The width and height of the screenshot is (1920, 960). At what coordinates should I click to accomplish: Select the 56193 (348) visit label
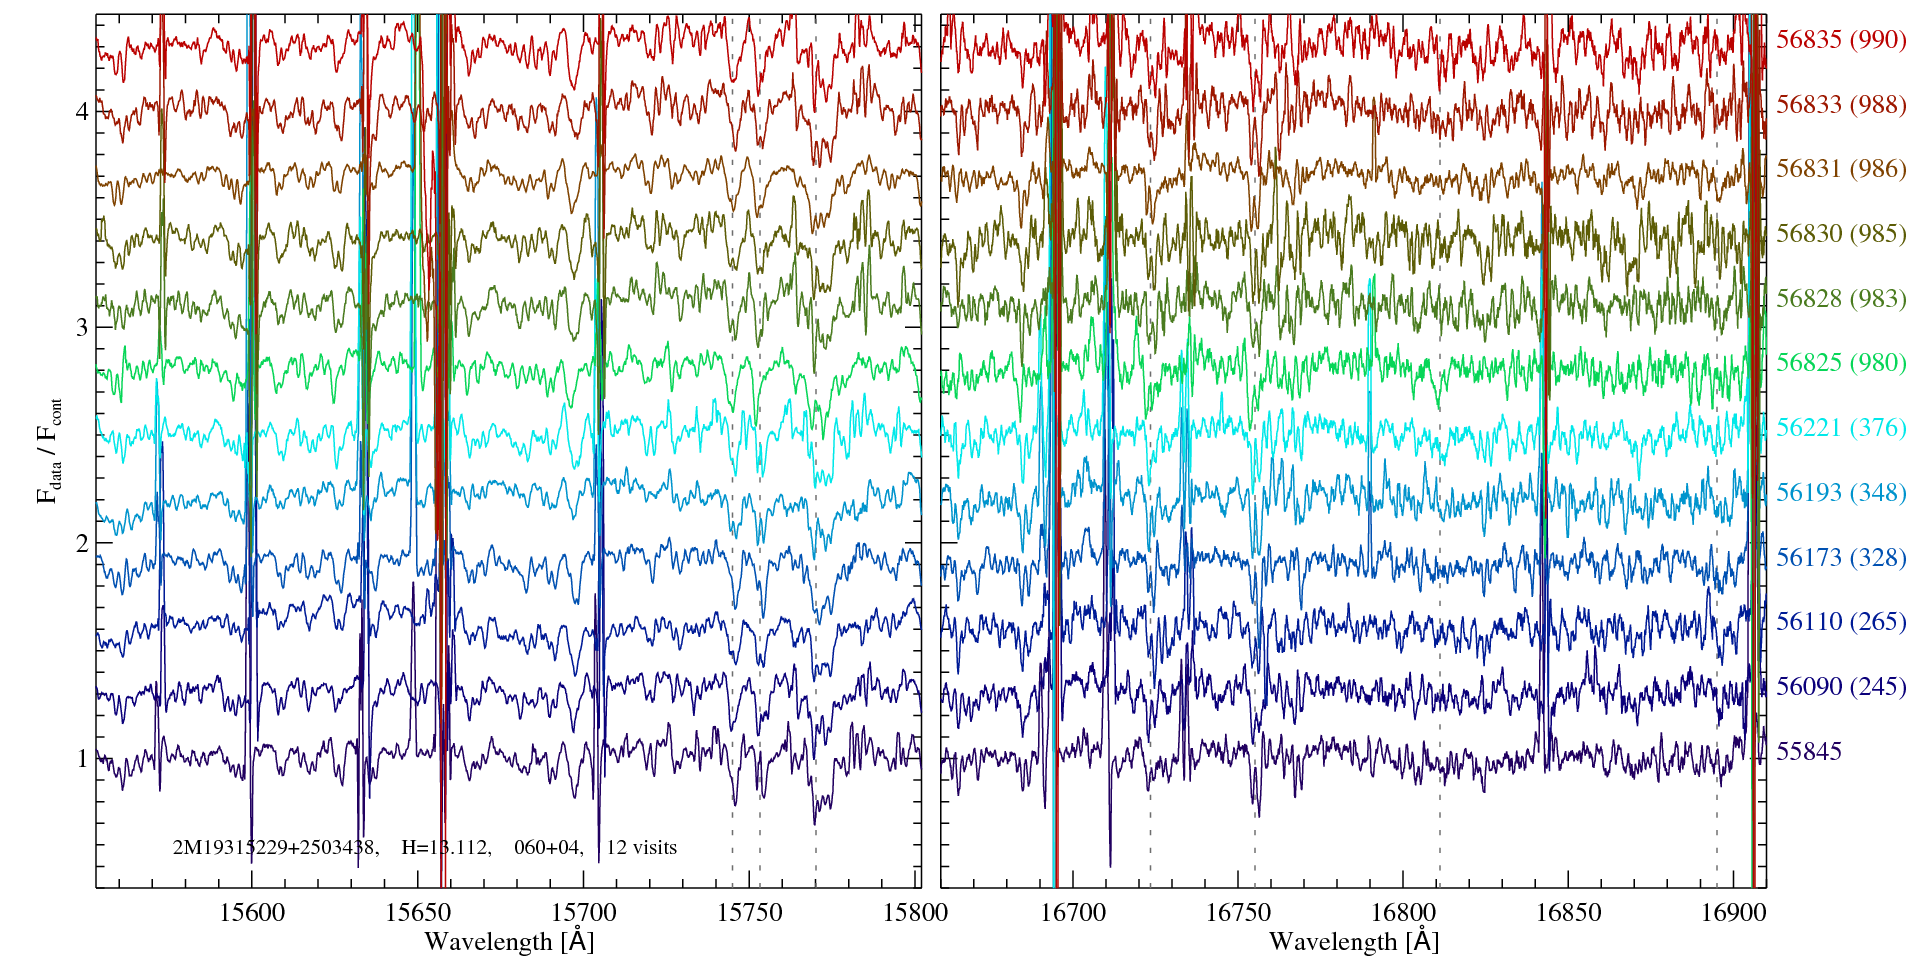pyautogui.click(x=1840, y=493)
